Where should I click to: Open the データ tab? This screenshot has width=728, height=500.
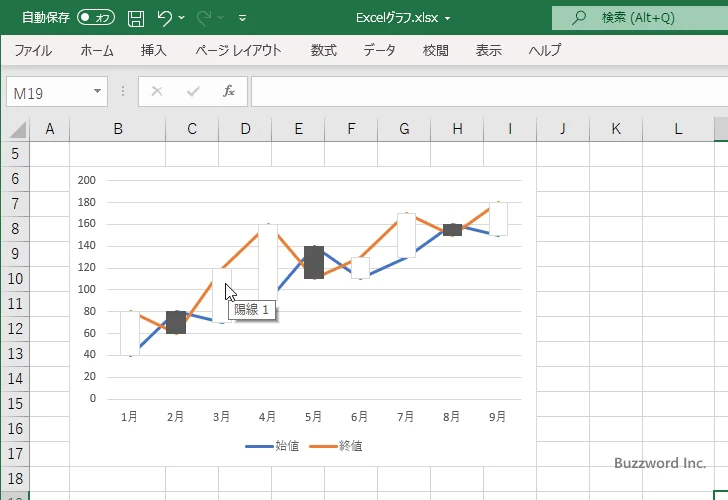click(x=379, y=50)
